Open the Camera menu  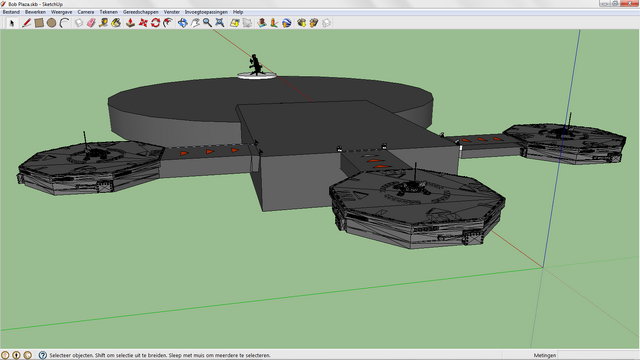tap(86, 12)
